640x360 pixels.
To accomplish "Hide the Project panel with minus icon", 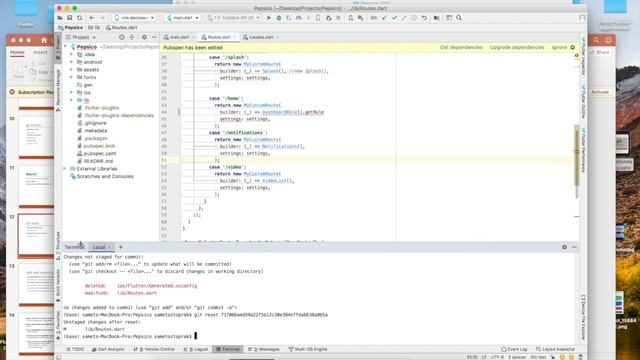I will pos(154,37).
